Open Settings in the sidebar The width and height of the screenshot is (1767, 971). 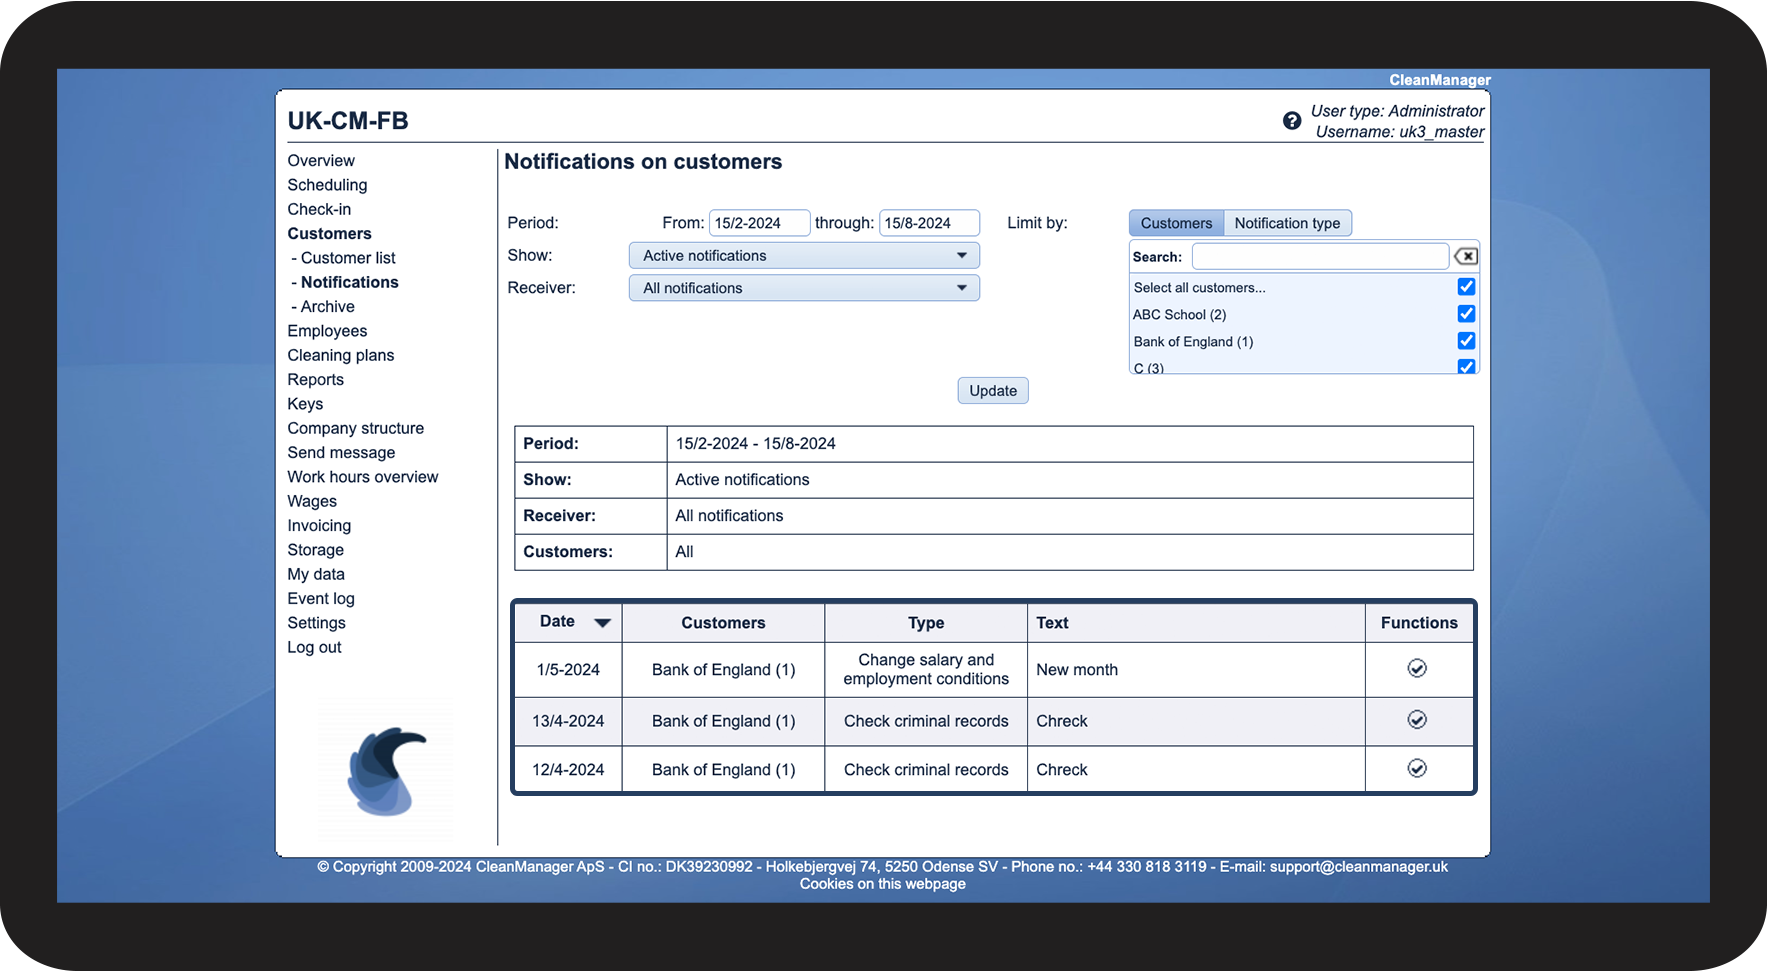[316, 623]
